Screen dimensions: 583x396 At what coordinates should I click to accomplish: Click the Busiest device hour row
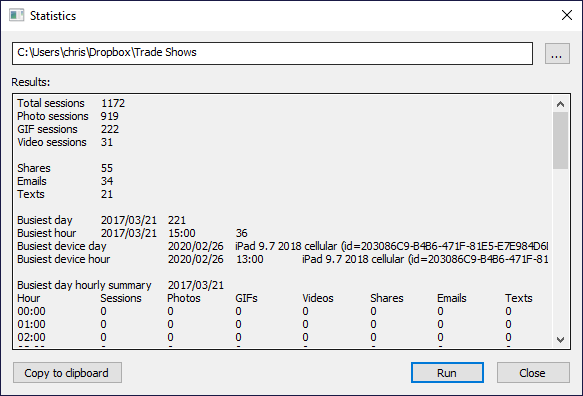283,259
